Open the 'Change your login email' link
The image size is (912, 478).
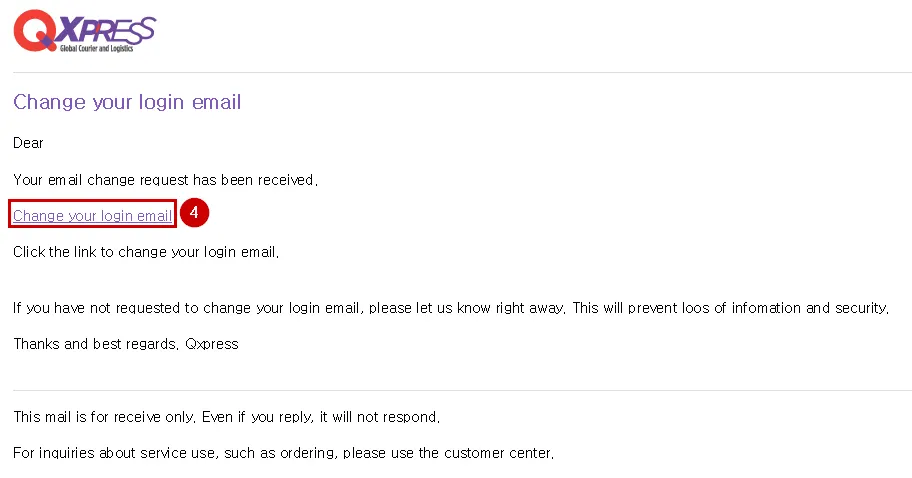pyautogui.click(x=92, y=215)
